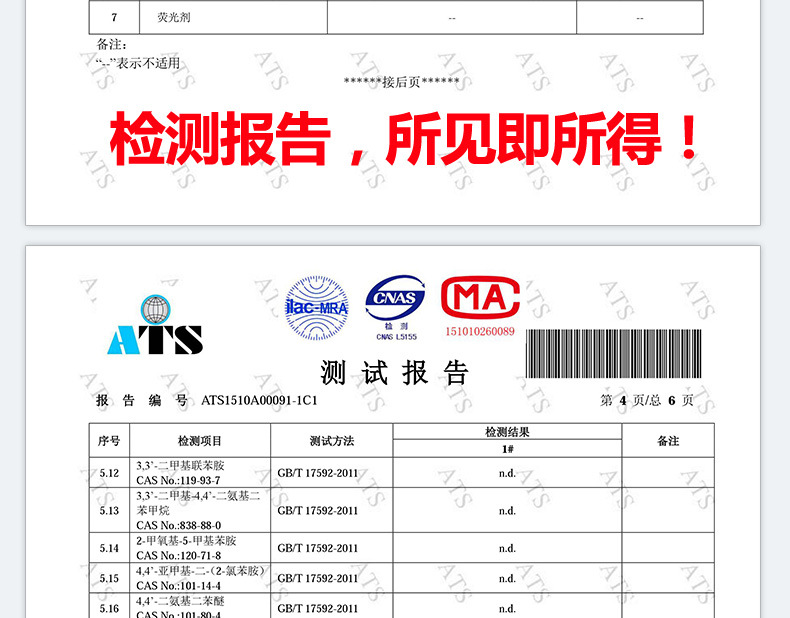
Task: Click the ******接后页****** continuation text
Action: click(402, 82)
